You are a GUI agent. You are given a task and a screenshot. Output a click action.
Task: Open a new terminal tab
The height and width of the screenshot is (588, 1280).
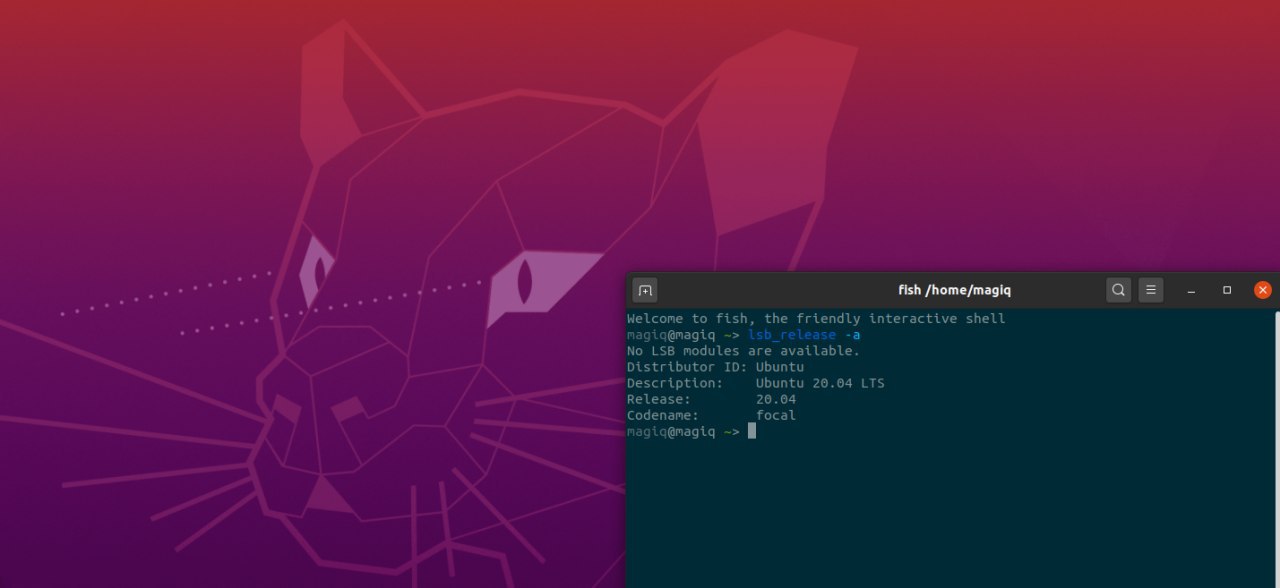[x=645, y=290]
